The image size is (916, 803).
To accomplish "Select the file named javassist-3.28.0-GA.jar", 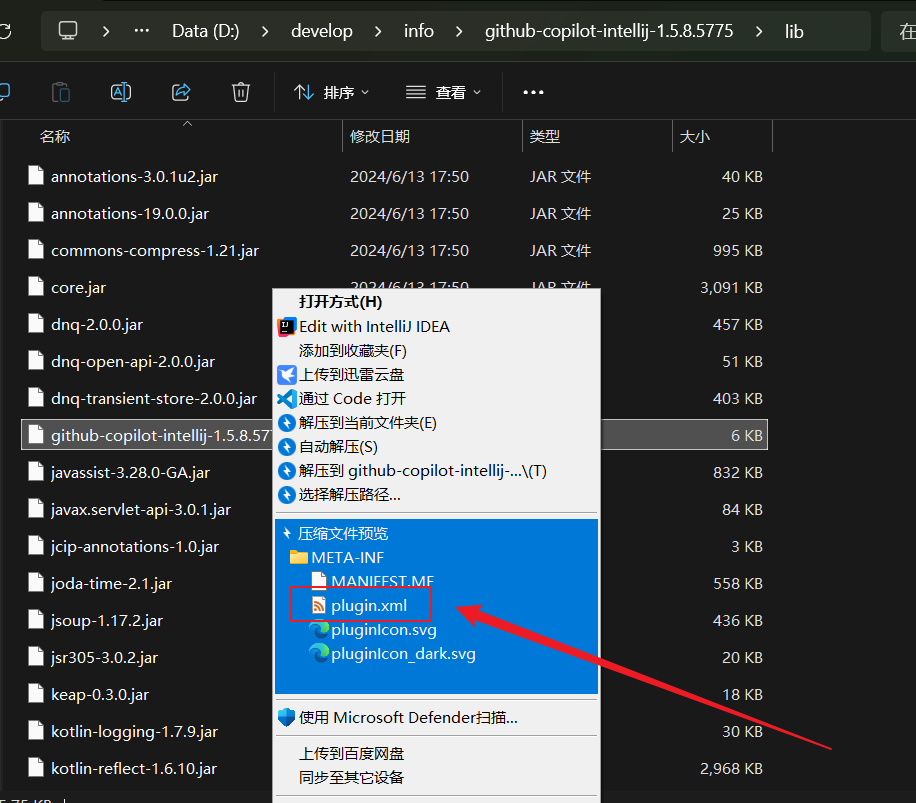I will click(x=130, y=472).
